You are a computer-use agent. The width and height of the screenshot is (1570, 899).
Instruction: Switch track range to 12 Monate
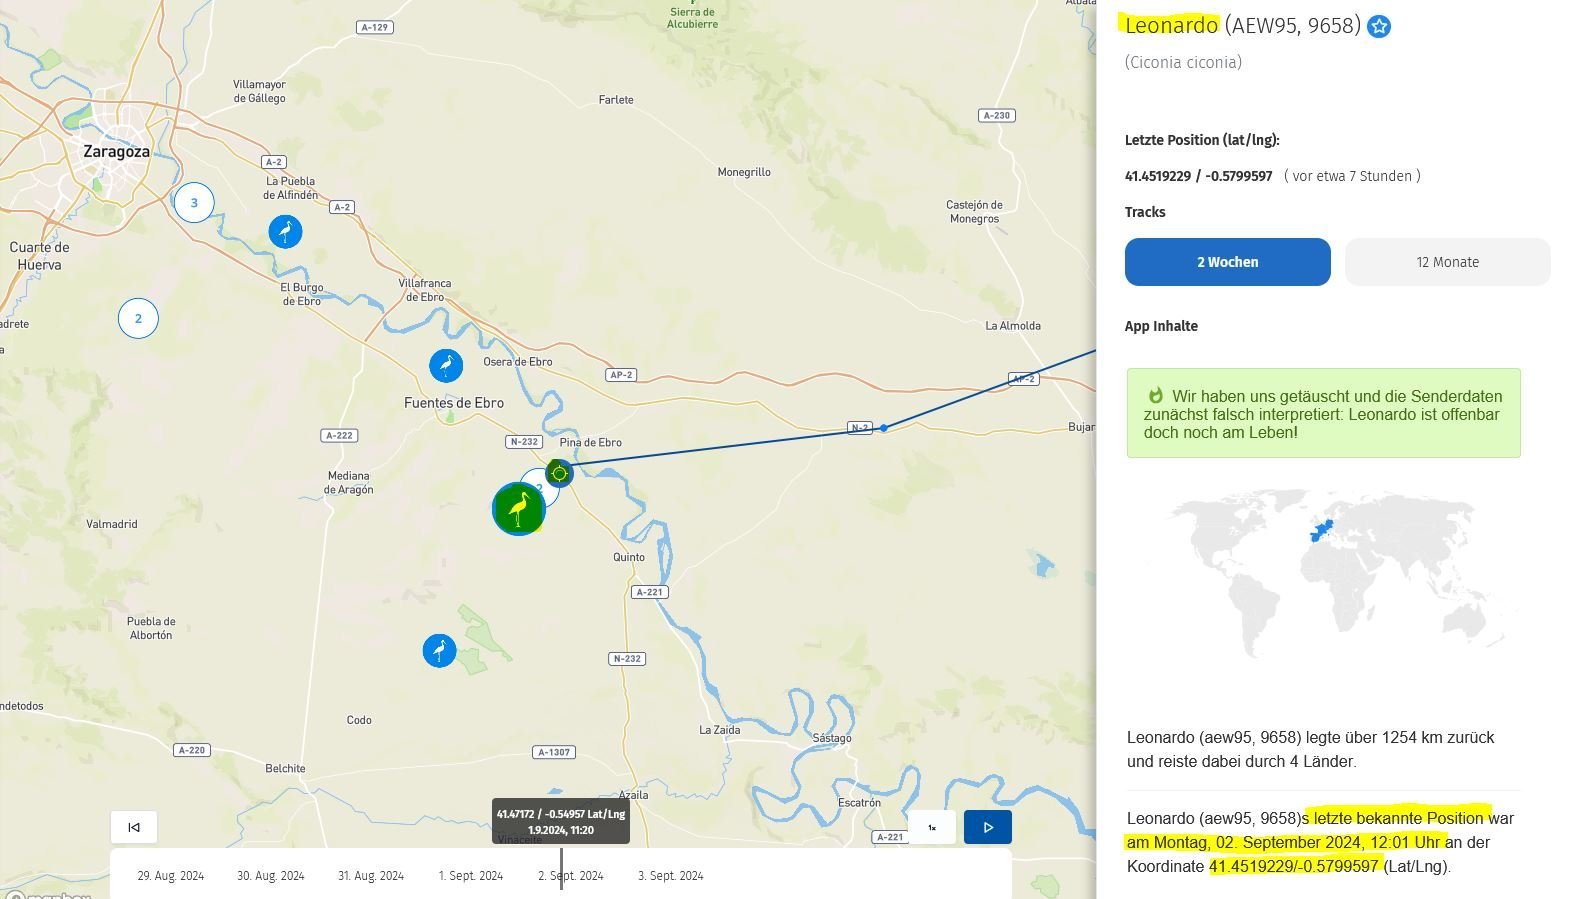[x=1447, y=262]
